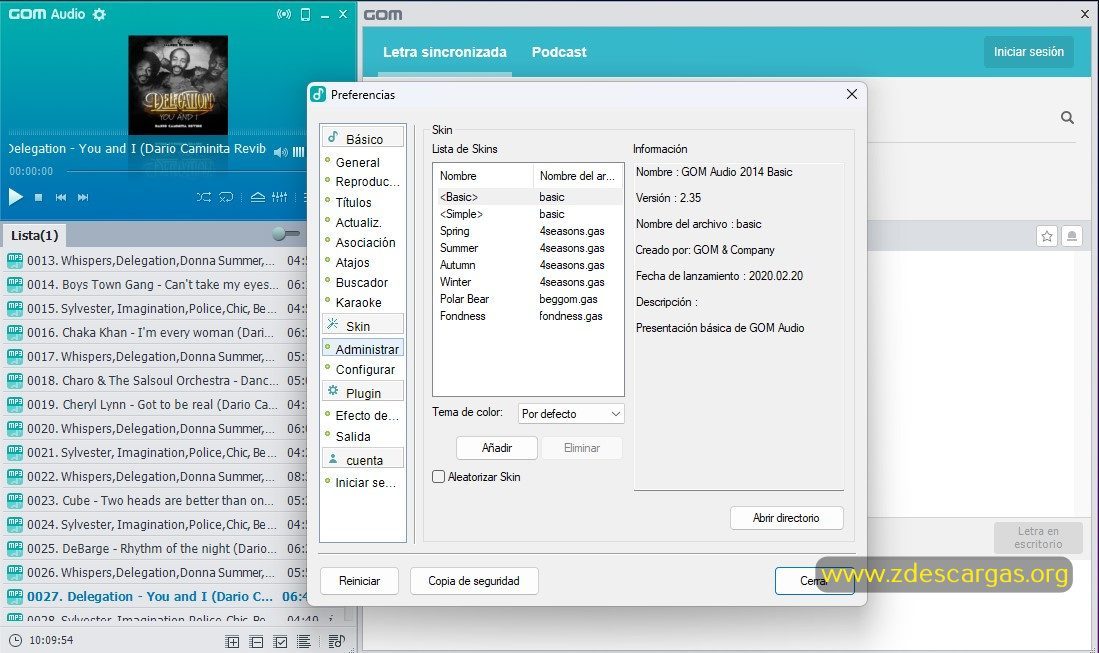Select track 0019. Cheryl Lynn - Got to be real
The image size is (1099, 653).
tap(155, 404)
